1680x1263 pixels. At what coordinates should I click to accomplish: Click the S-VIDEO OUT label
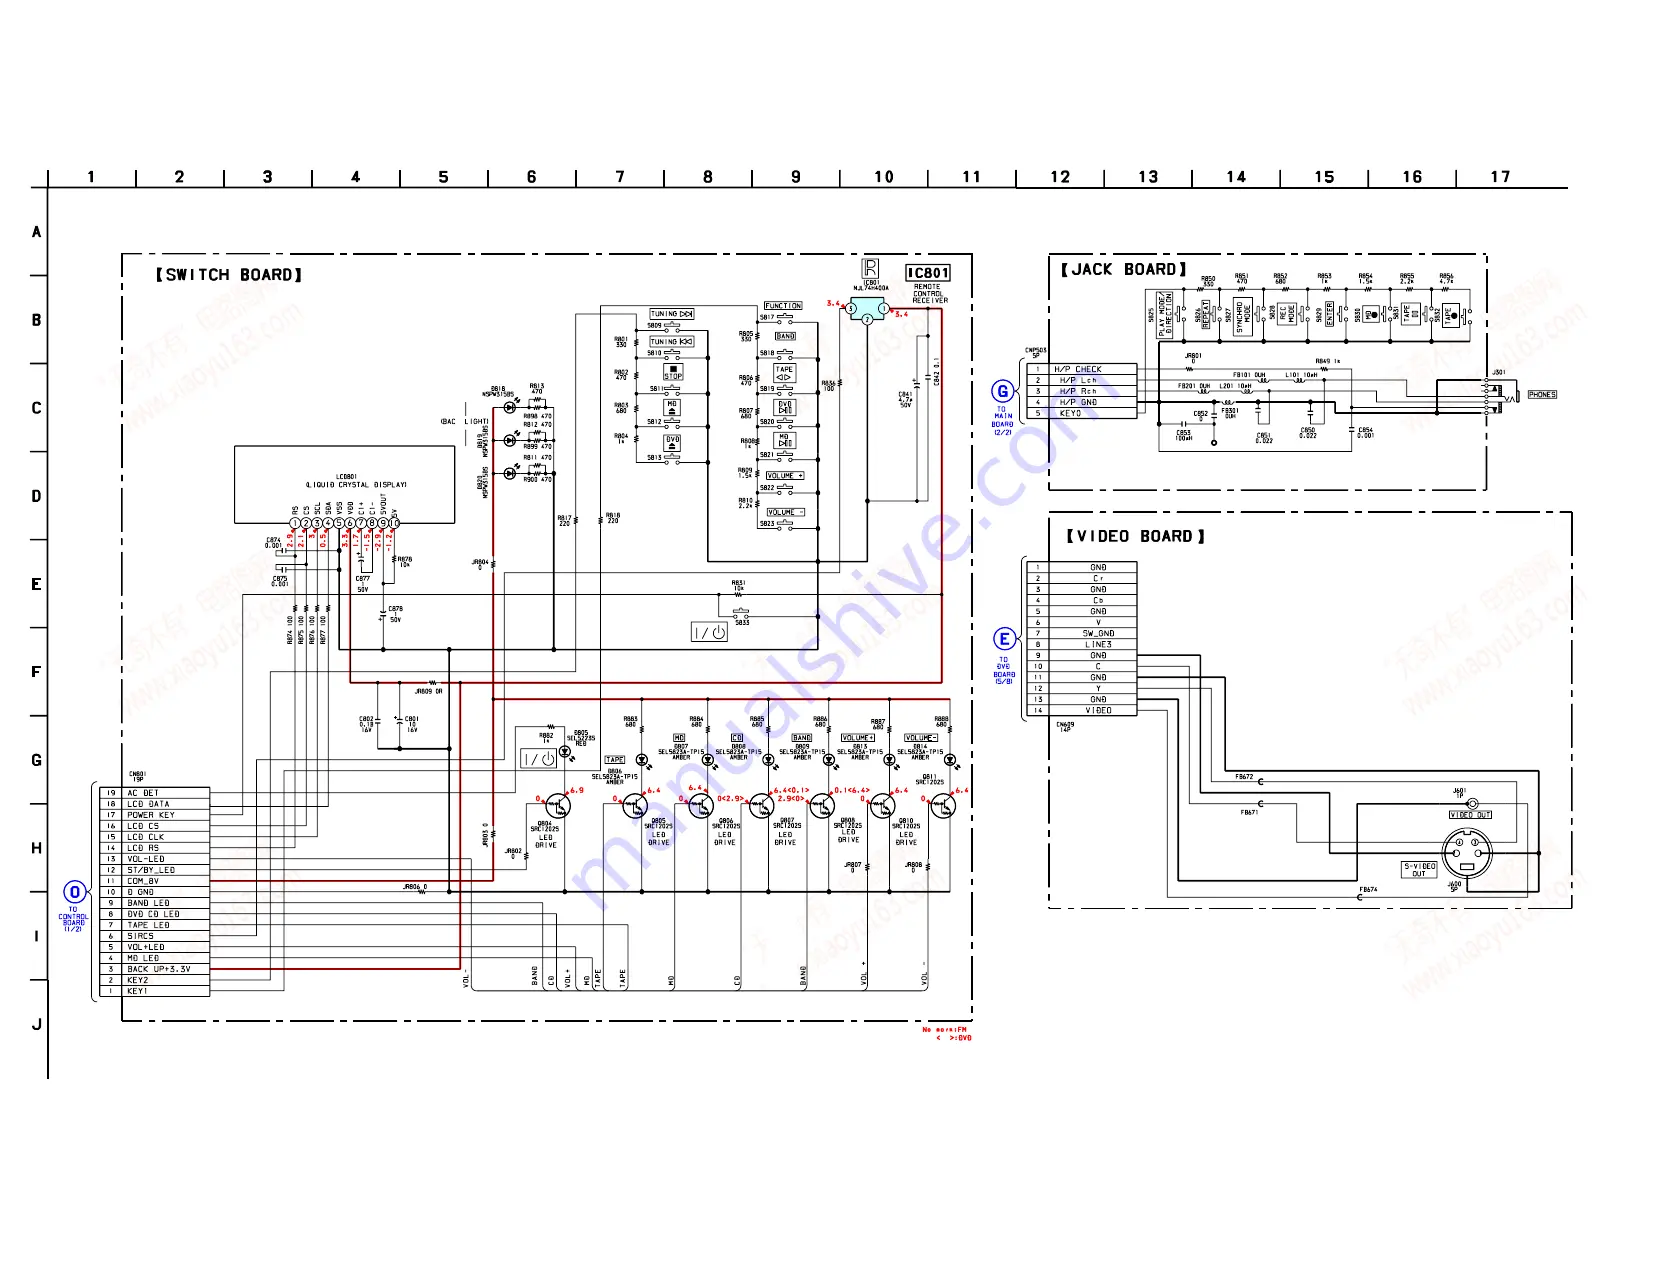[1419, 870]
